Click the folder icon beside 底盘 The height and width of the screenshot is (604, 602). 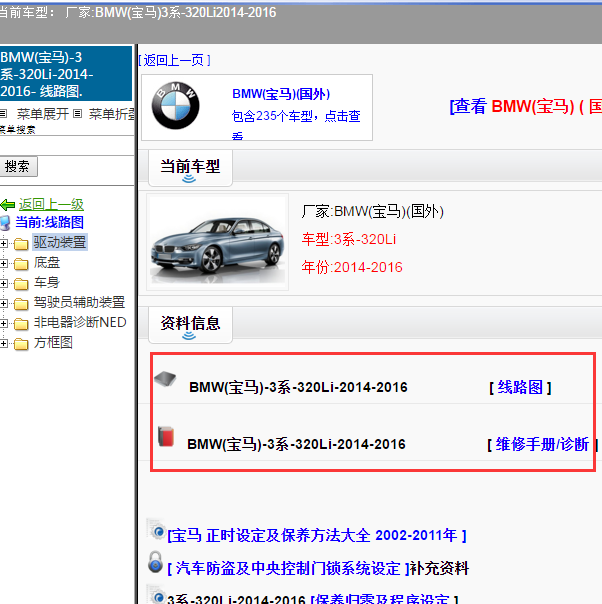pyautogui.click(x=21, y=263)
